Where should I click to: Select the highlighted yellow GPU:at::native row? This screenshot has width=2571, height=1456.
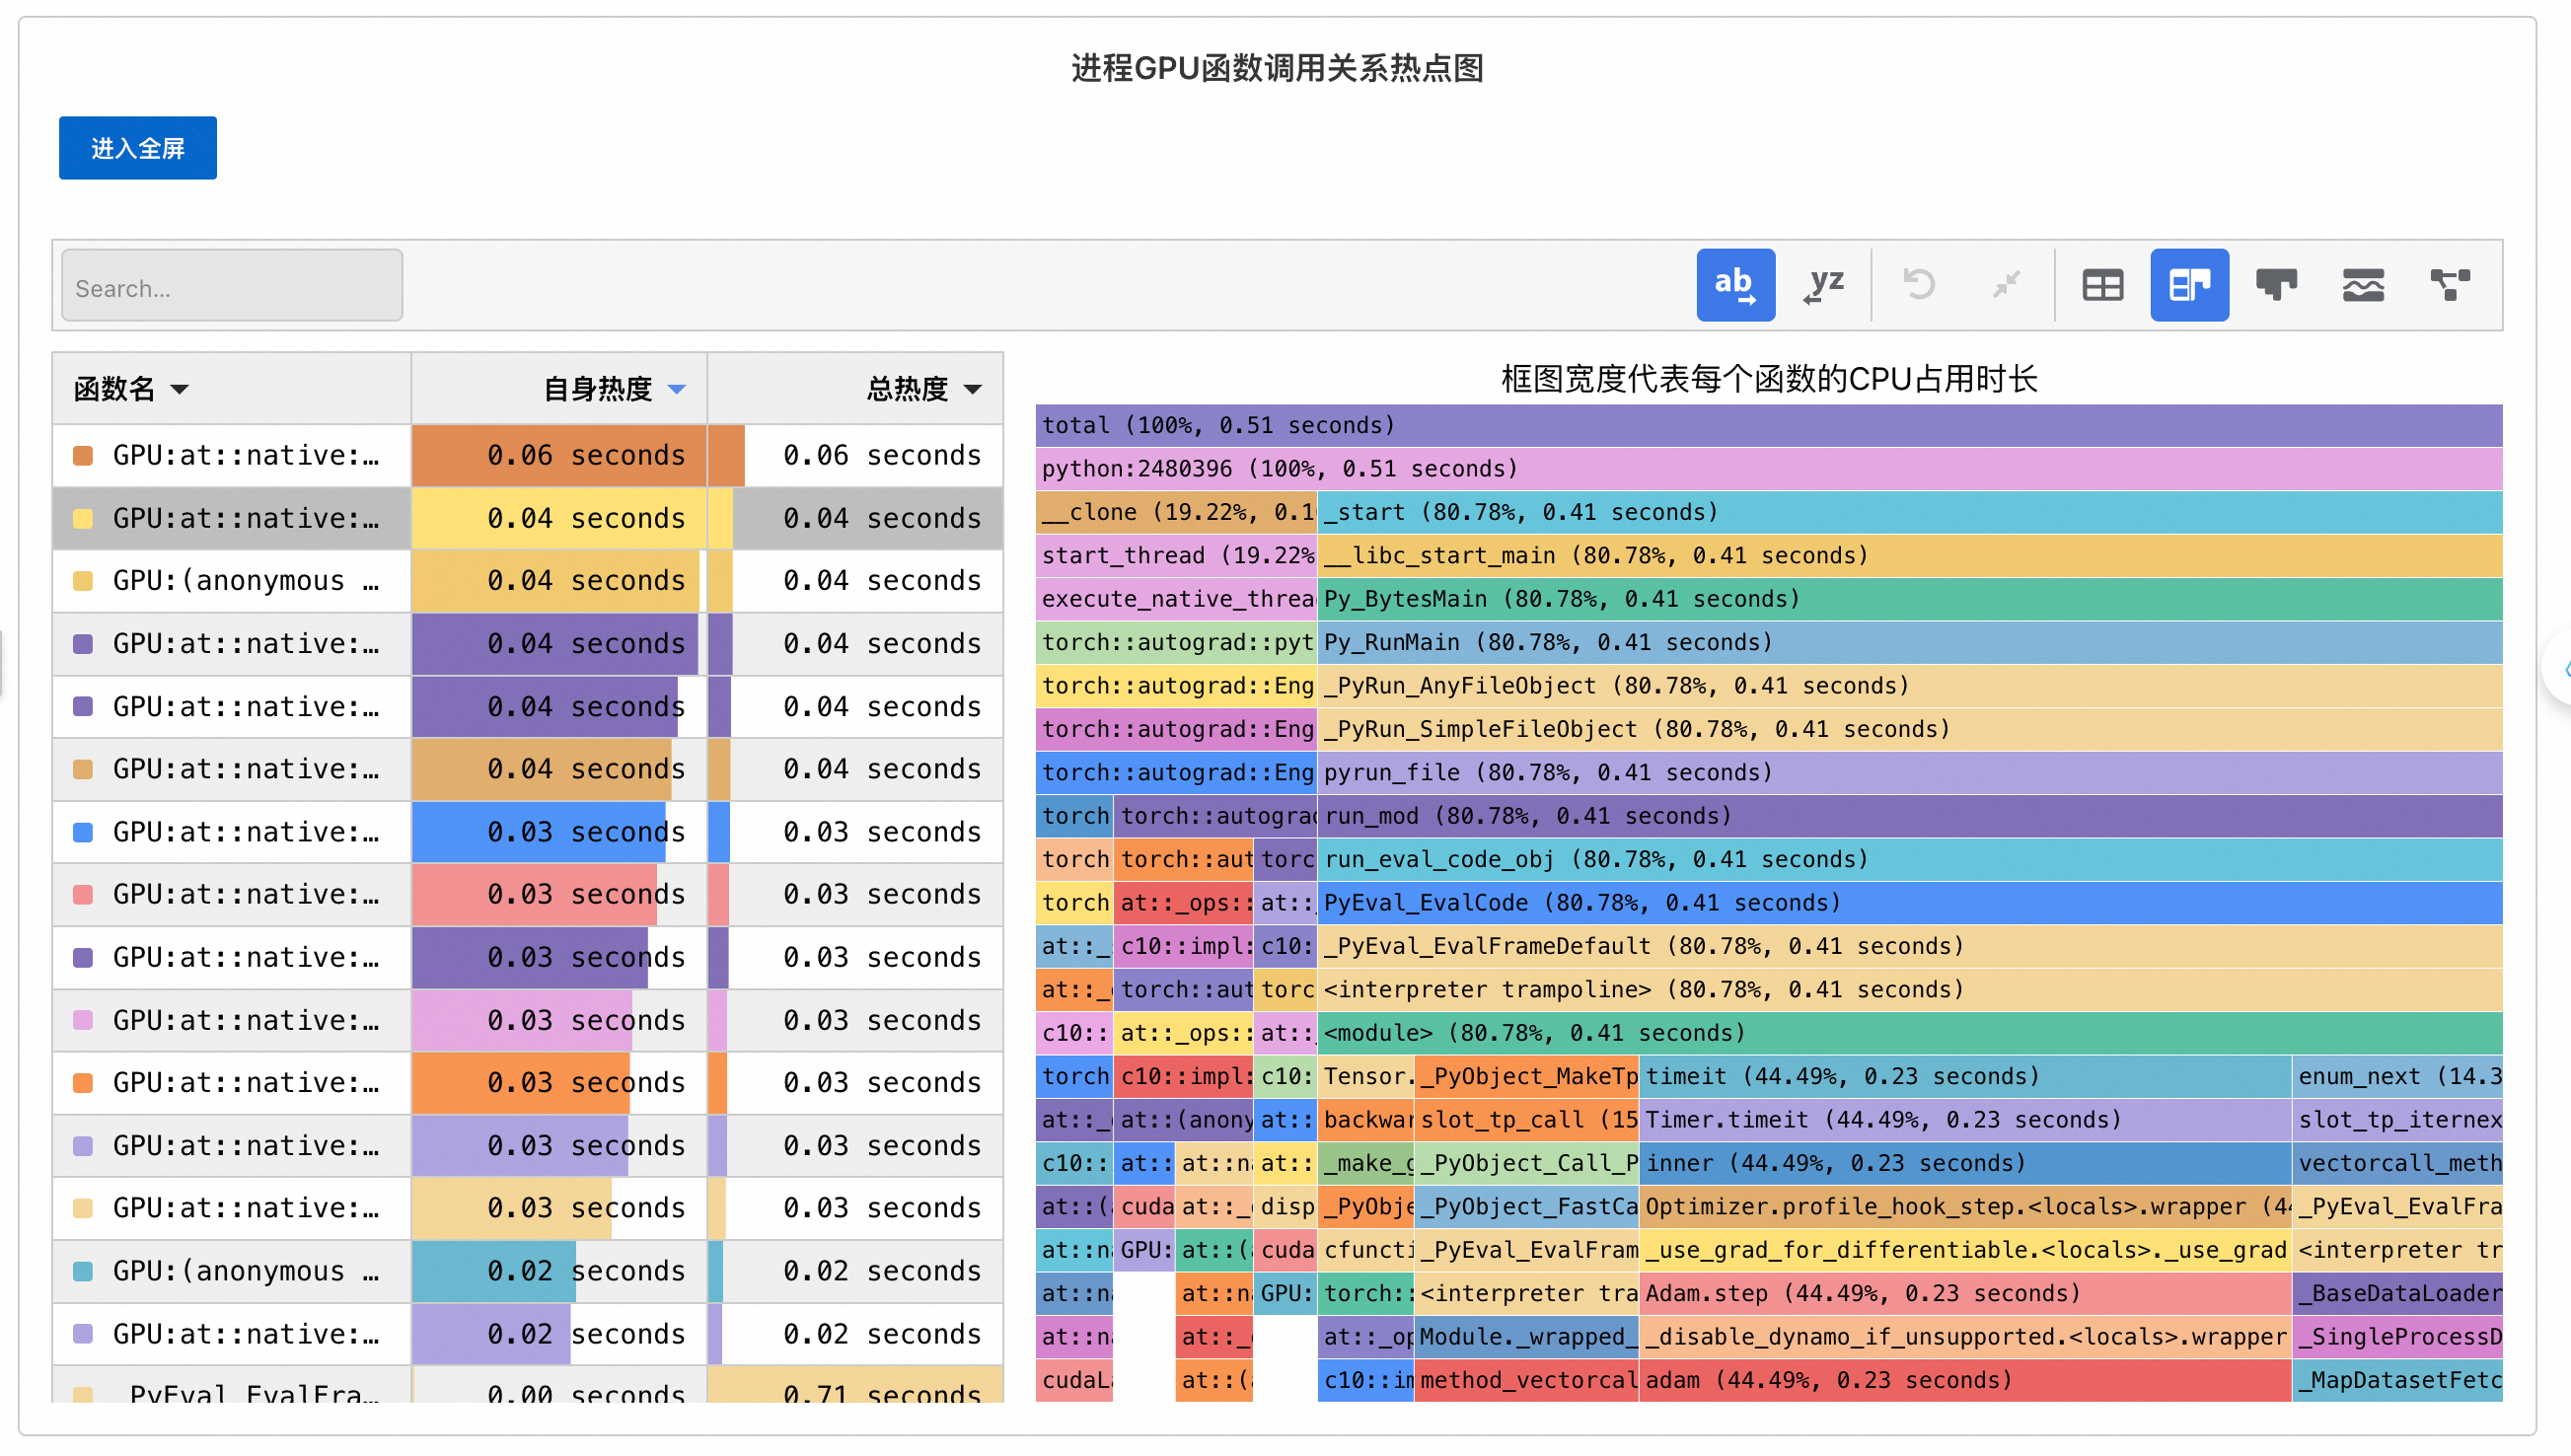(245, 518)
